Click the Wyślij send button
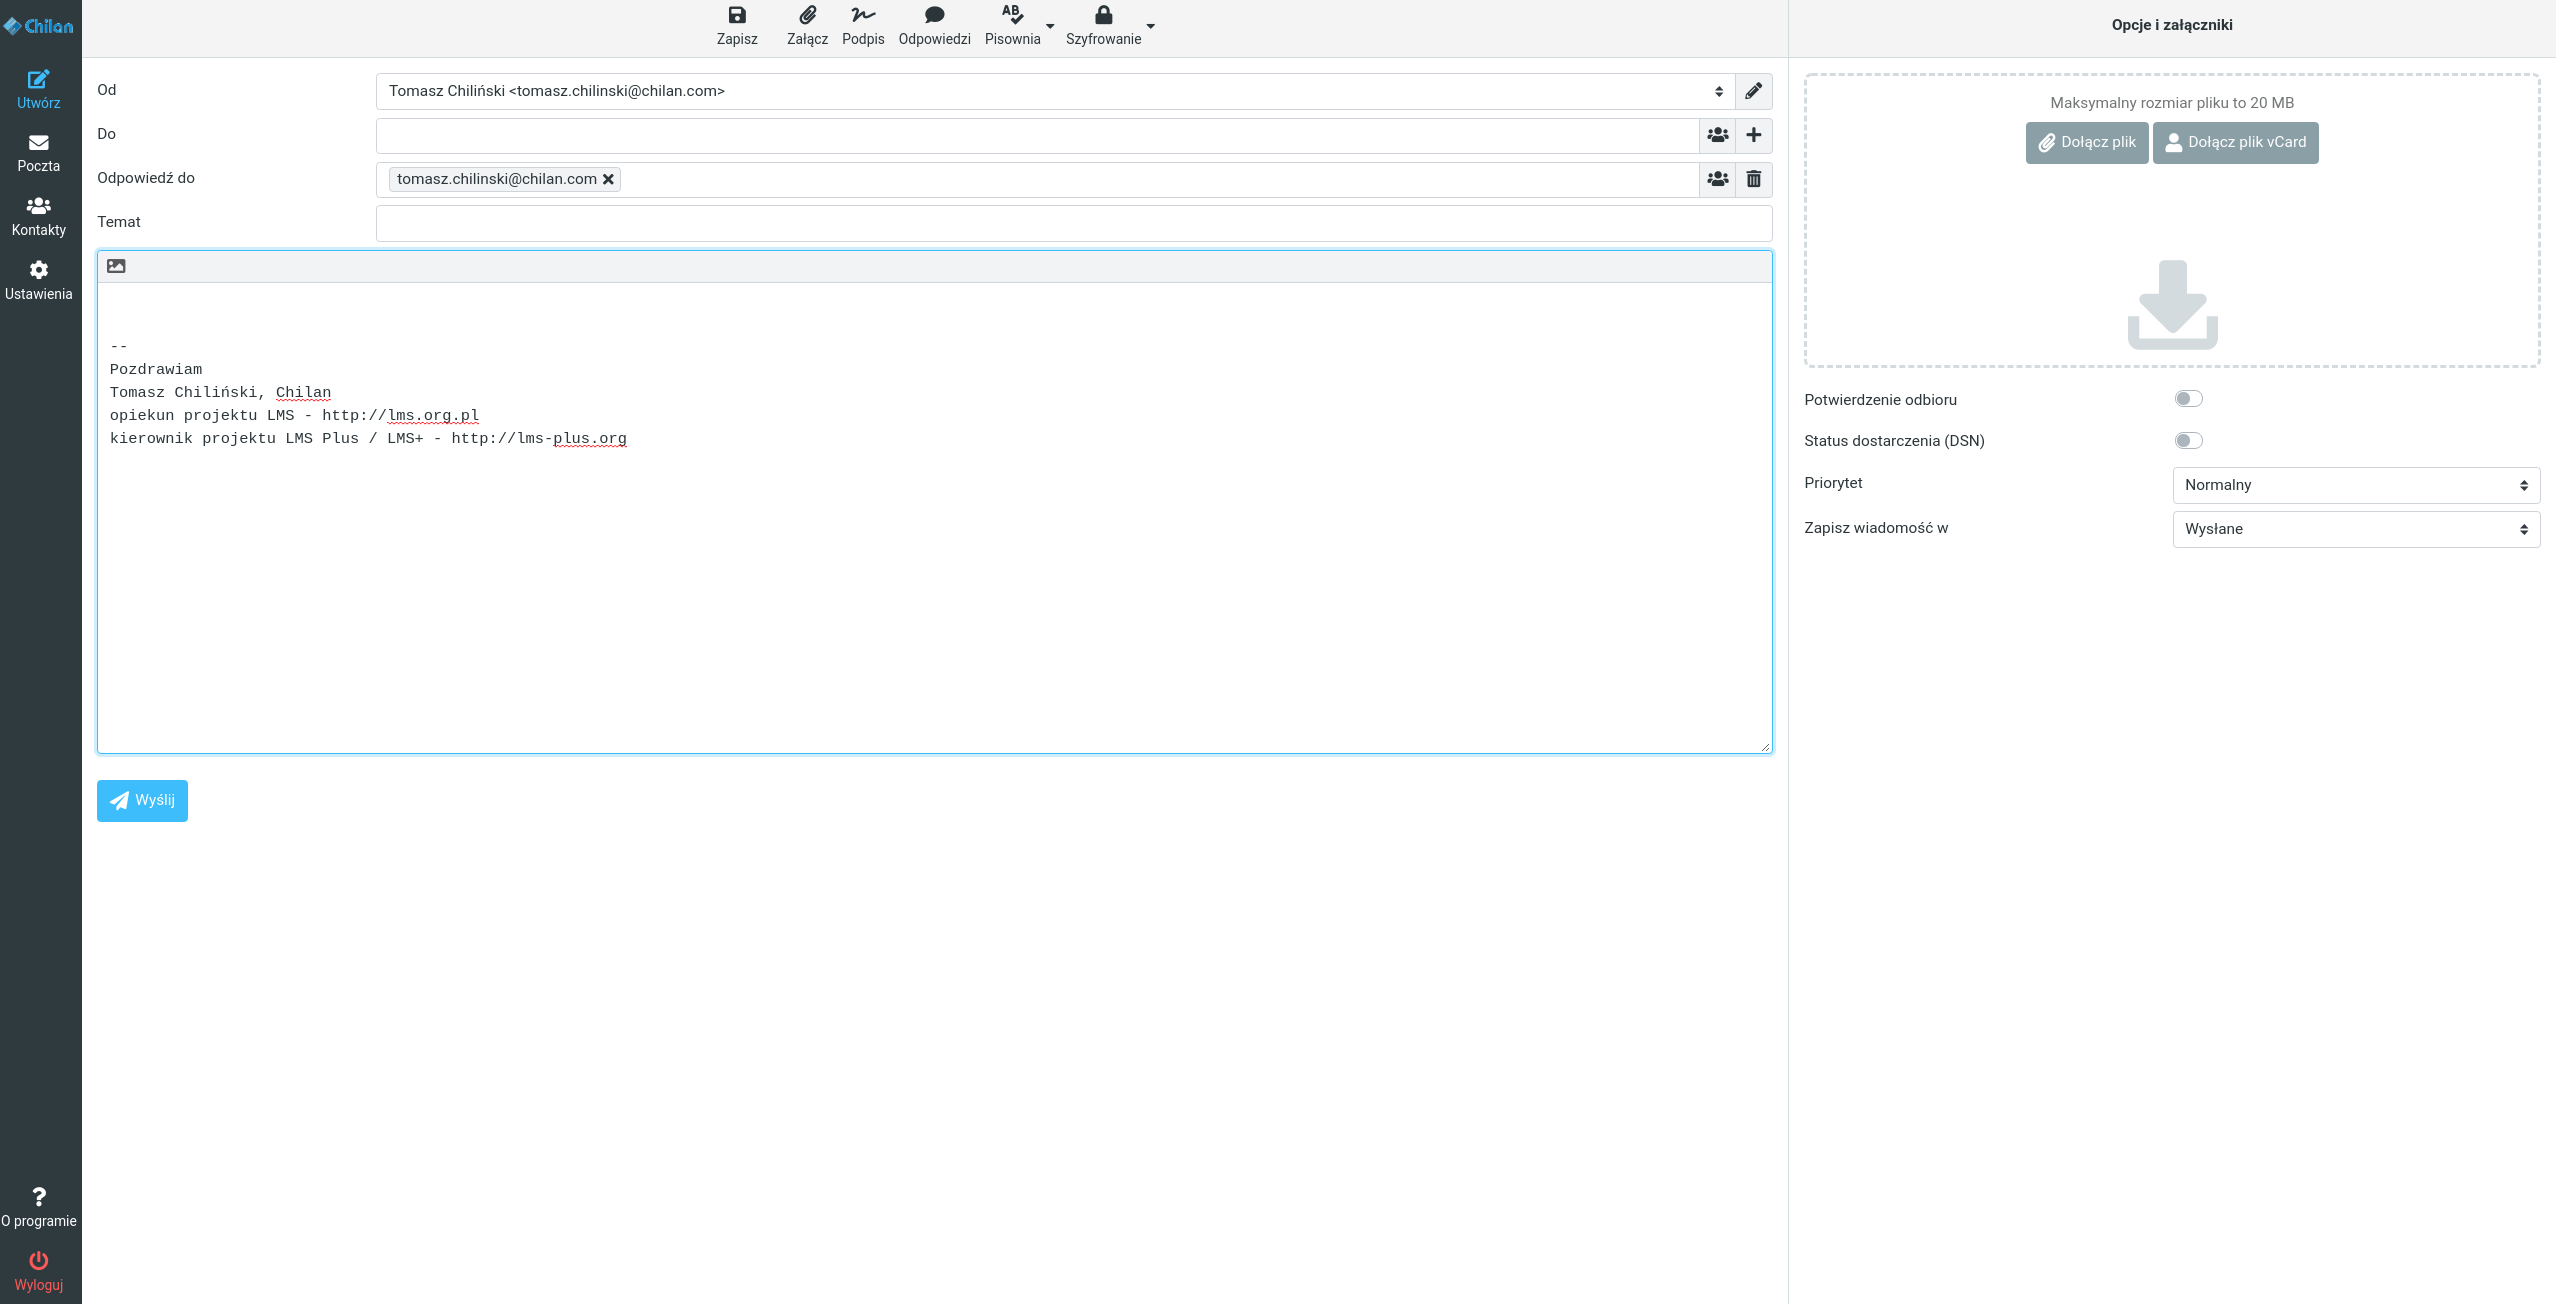The height and width of the screenshot is (1304, 2556). pyautogui.click(x=142, y=800)
